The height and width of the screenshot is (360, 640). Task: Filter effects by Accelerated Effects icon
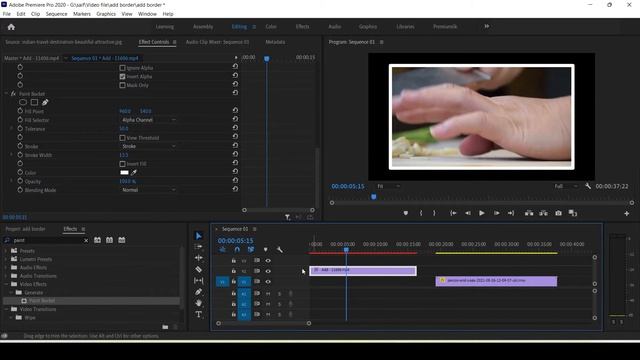(98, 240)
